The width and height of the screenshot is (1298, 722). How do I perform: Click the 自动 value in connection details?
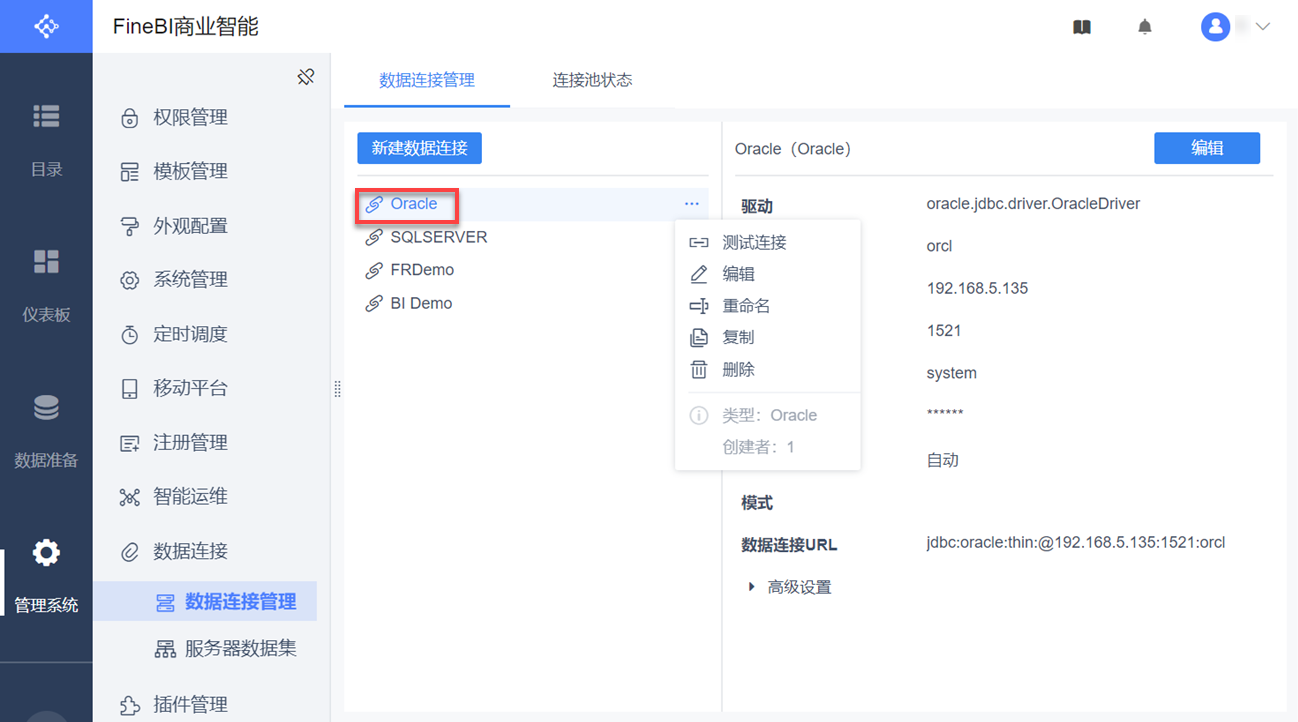[942, 460]
